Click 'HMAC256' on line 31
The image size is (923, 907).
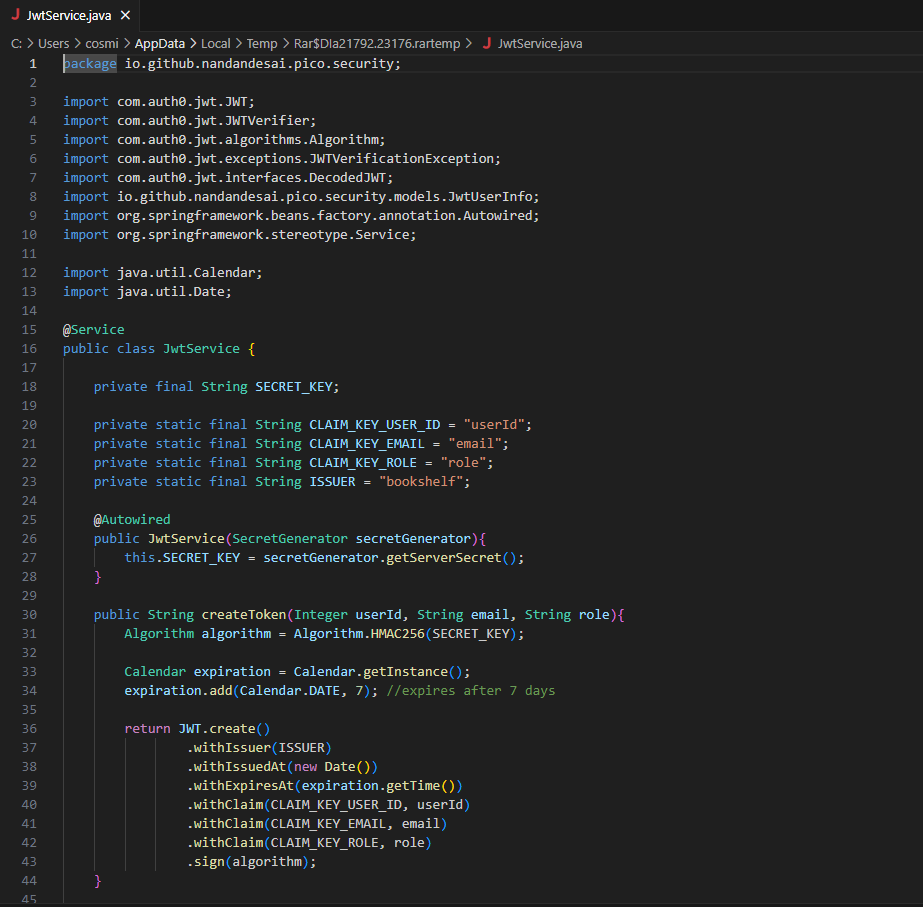pyautogui.click(x=397, y=633)
